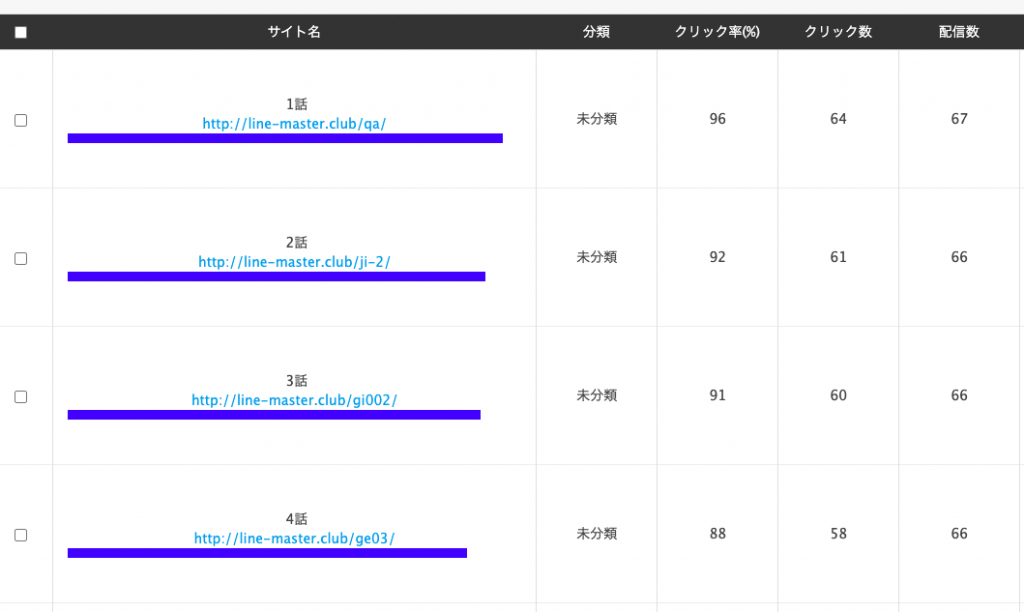Open link http://line-master.club/ji-2/

point(295,262)
